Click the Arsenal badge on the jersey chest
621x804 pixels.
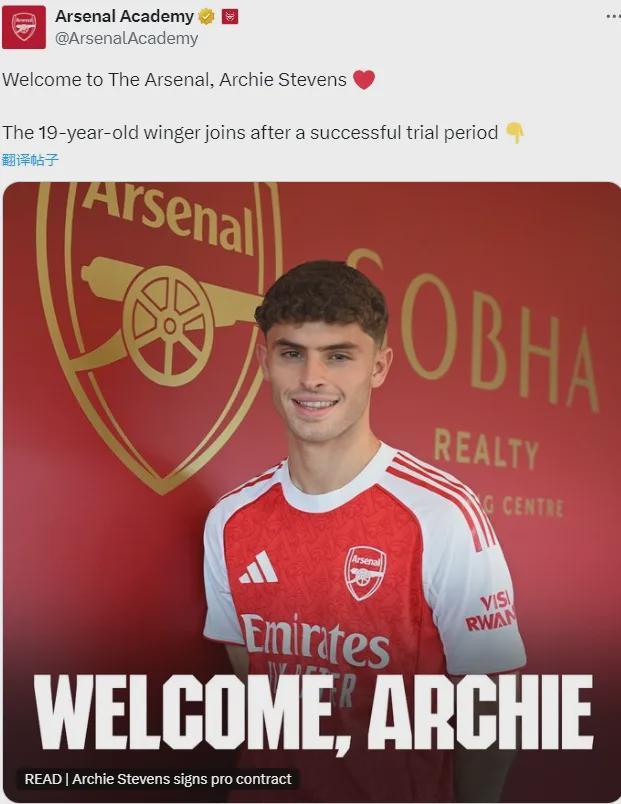pos(365,572)
